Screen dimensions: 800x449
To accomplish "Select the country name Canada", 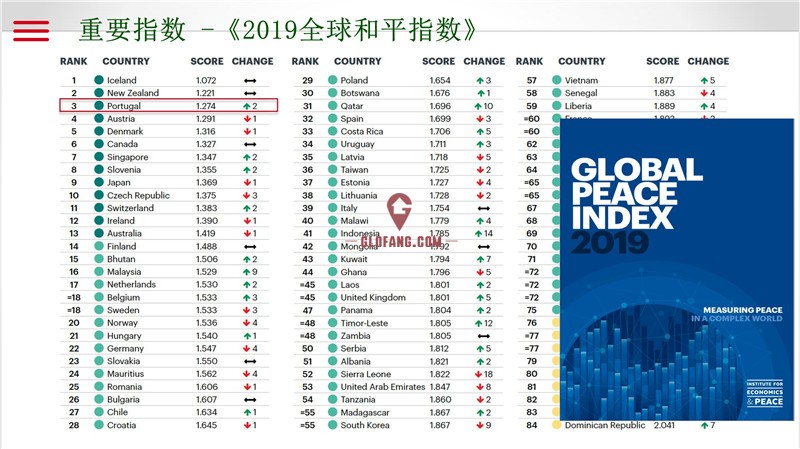I will [122, 144].
